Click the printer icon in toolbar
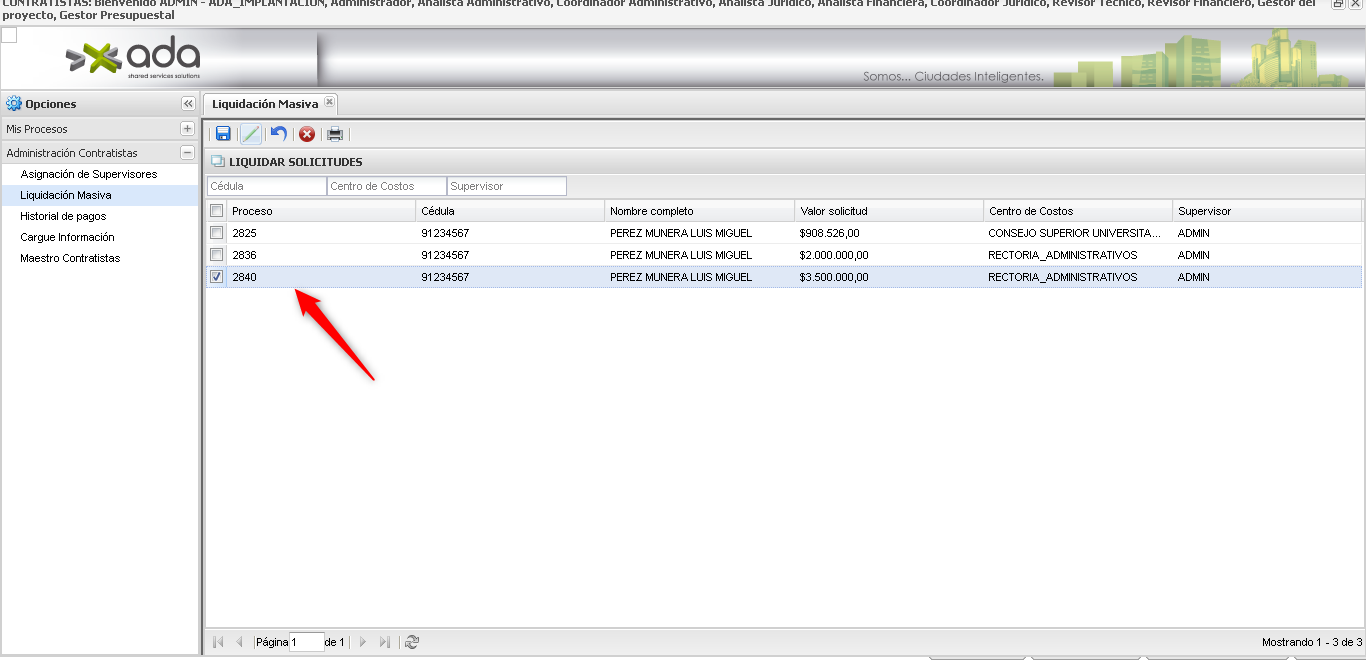 pyautogui.click(x=335, y=134)
